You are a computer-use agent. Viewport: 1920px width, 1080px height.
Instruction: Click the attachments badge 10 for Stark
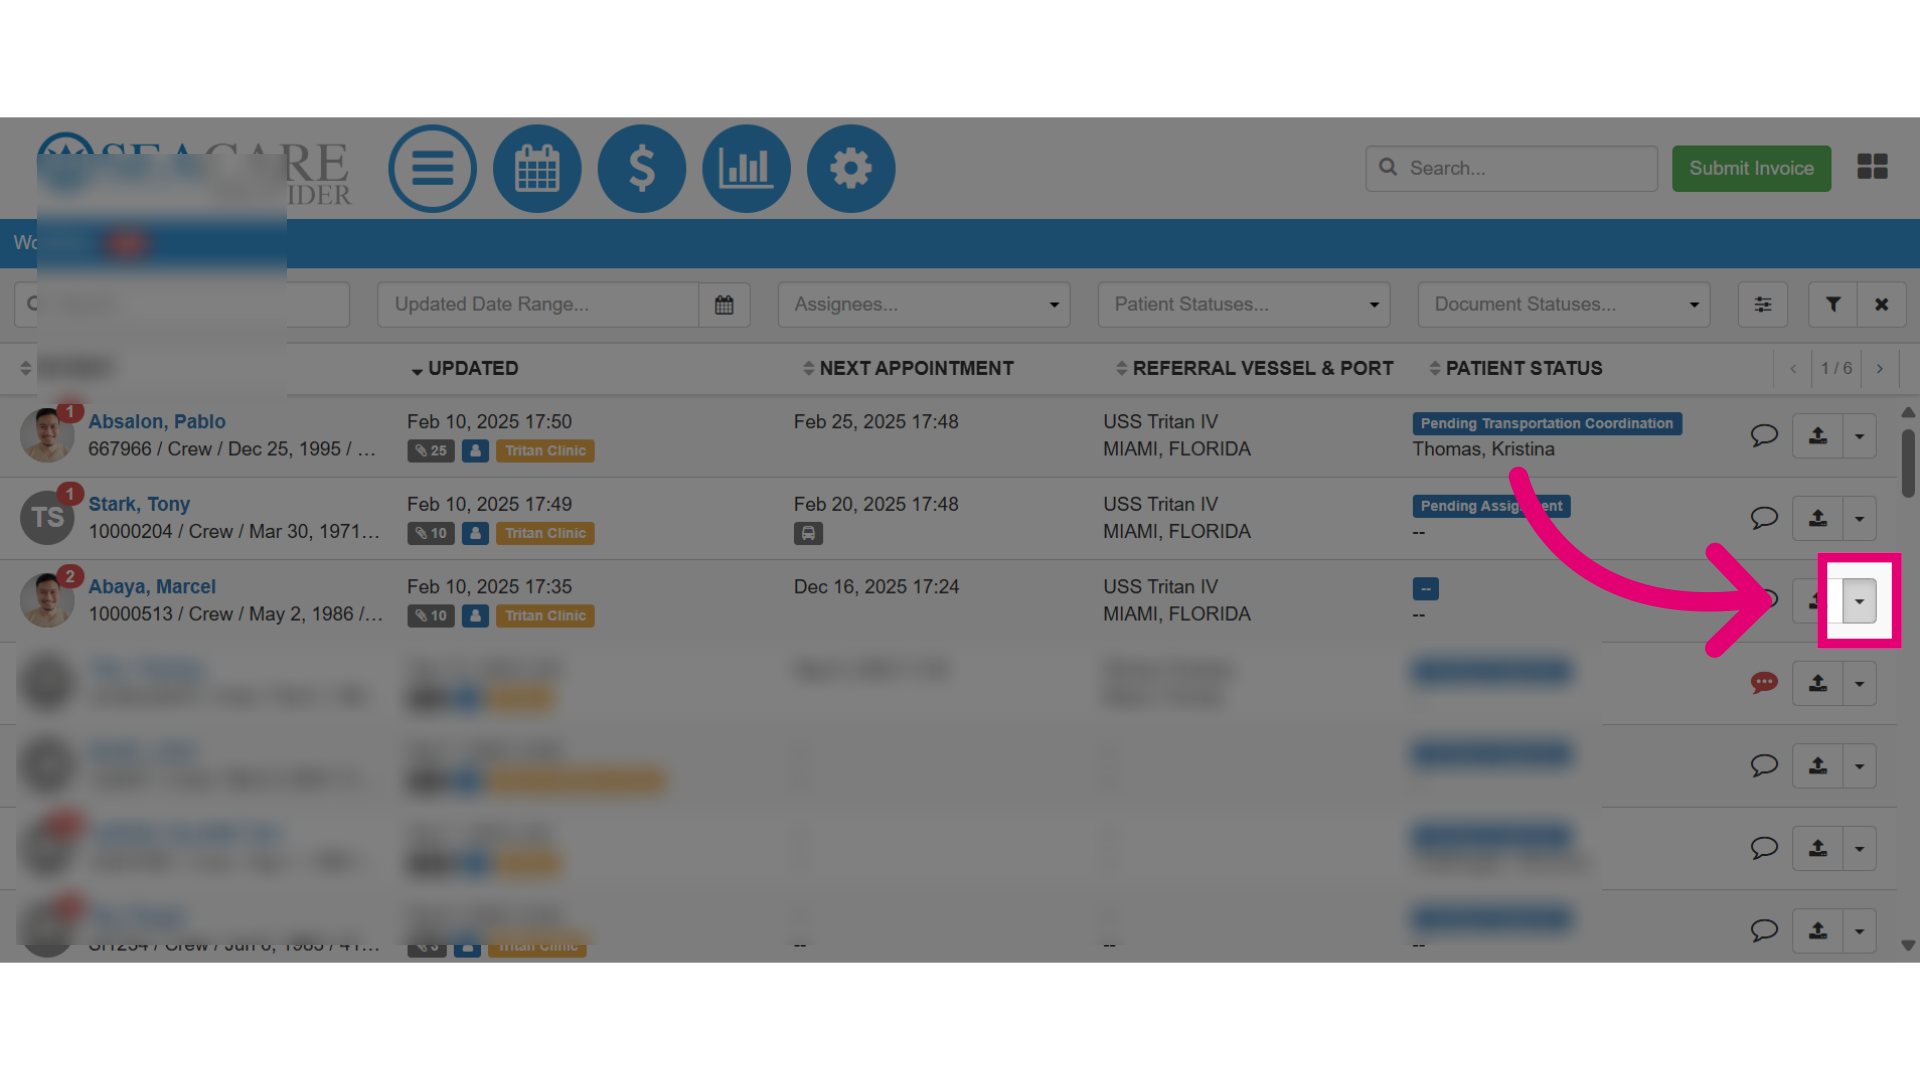coord(431,533)
